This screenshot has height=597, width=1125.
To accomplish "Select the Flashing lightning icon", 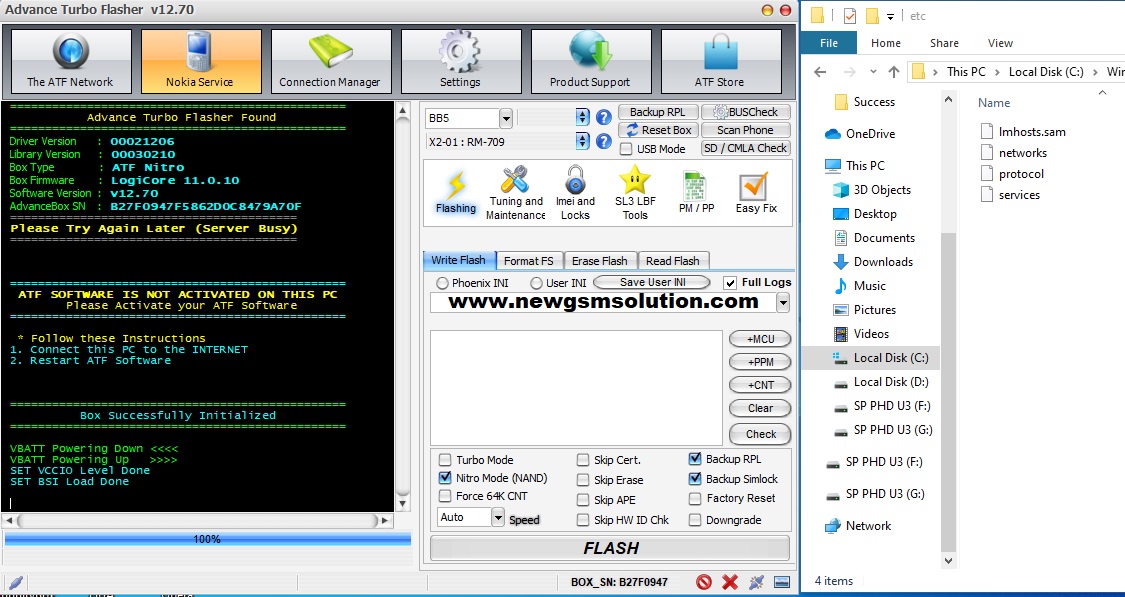I will (x=456, y=192).
